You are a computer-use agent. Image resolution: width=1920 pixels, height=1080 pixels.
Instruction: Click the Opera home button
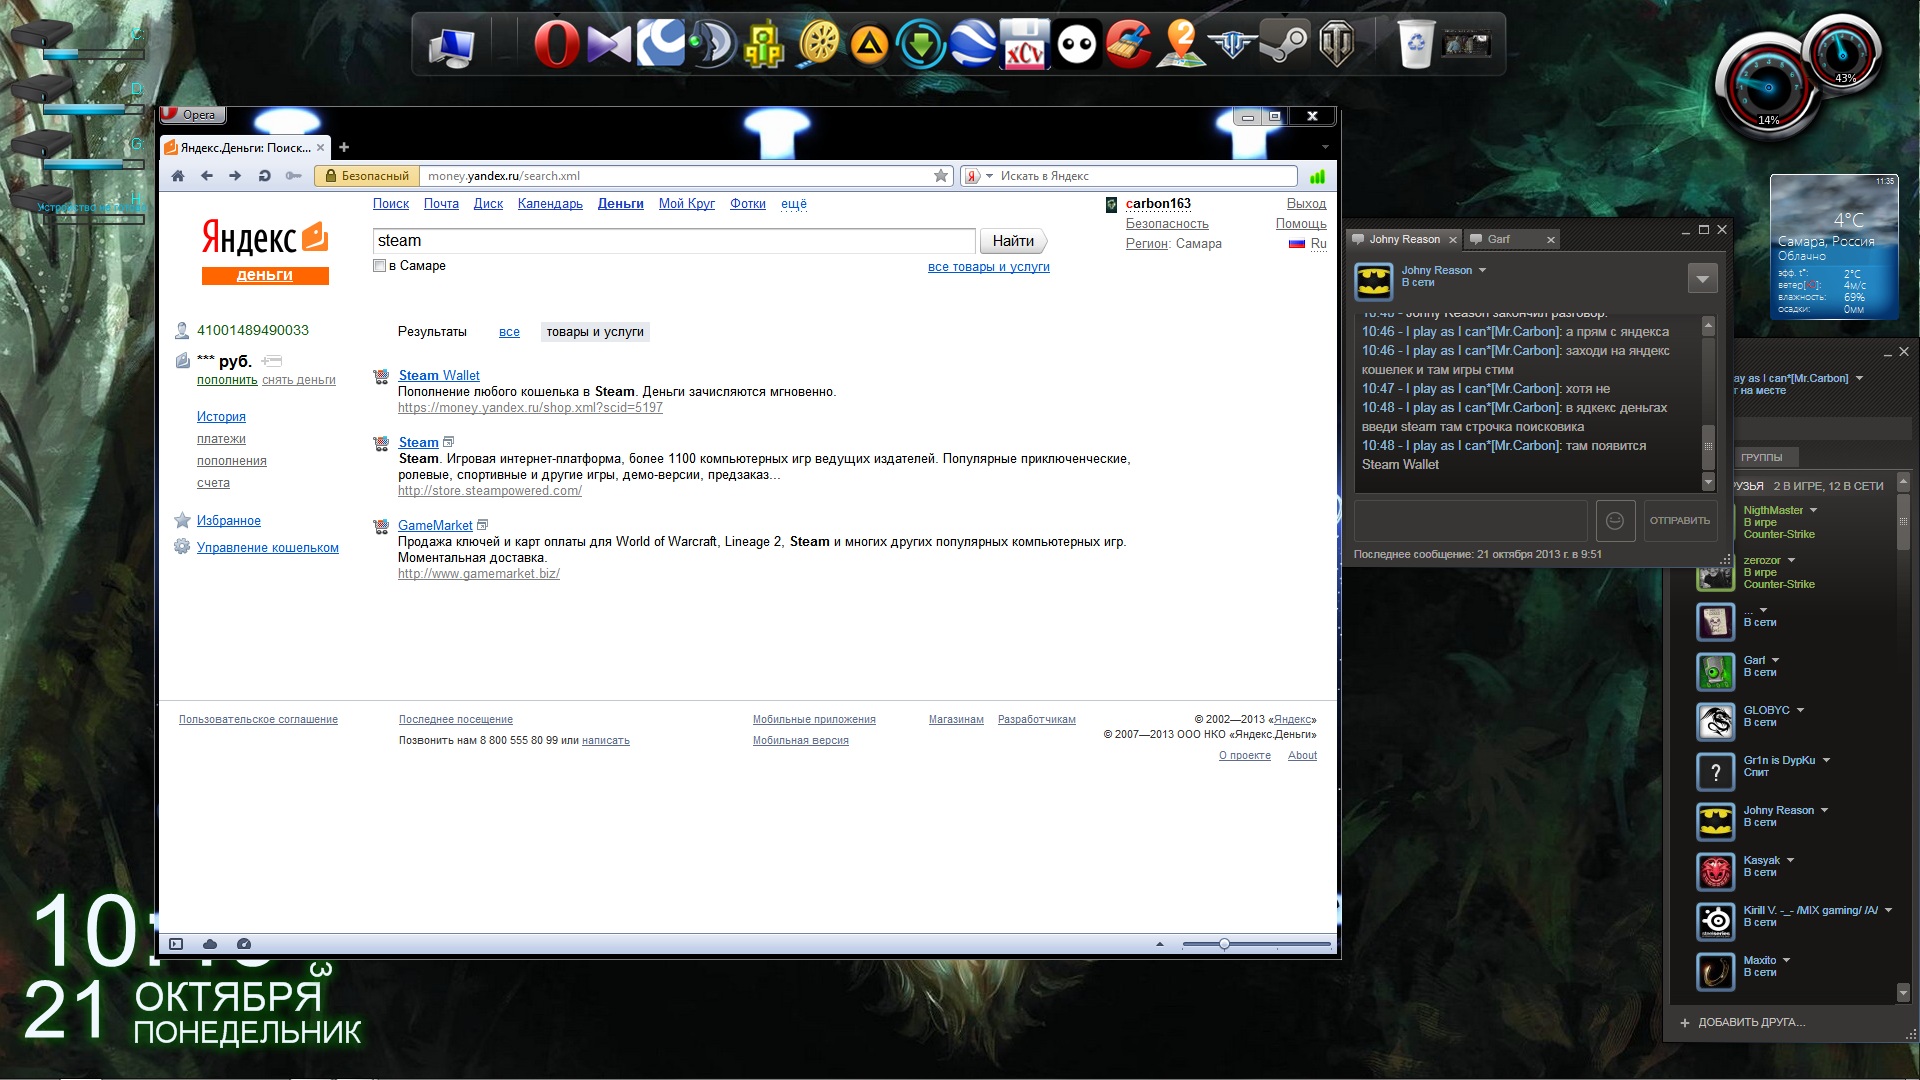(178, 176)
